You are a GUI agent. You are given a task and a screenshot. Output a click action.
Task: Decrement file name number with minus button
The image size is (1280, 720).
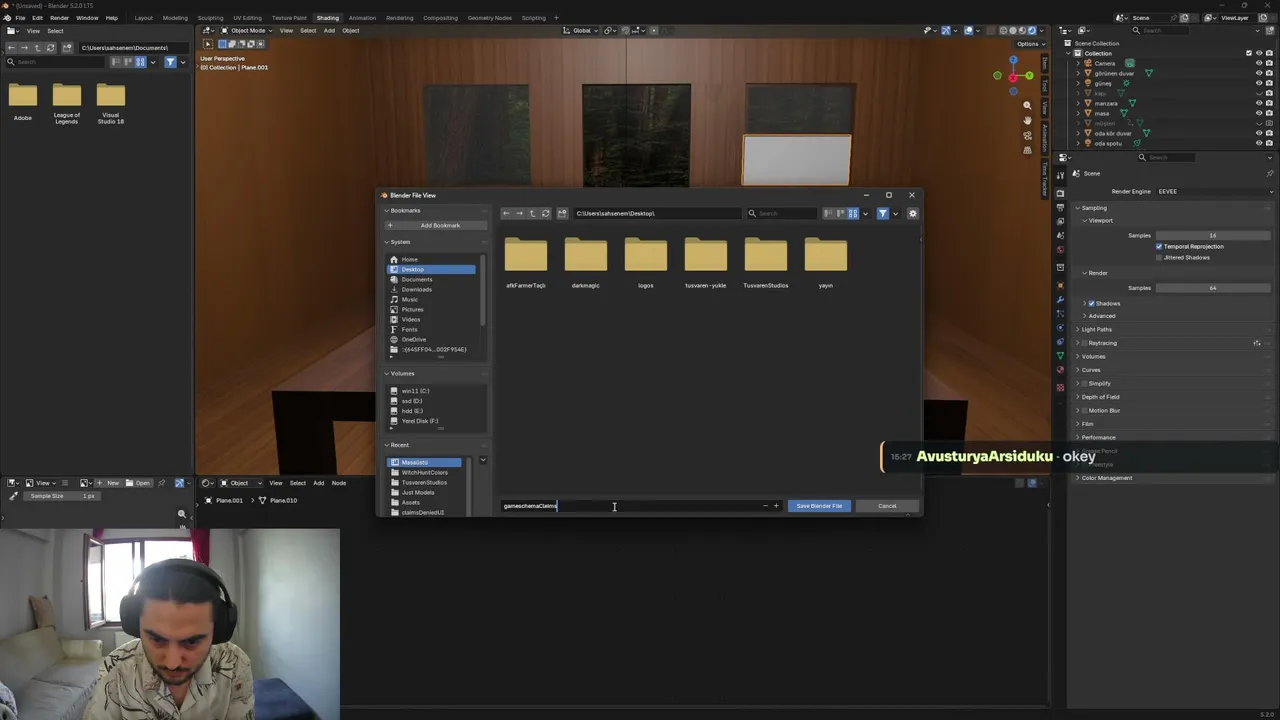point(766,506)
